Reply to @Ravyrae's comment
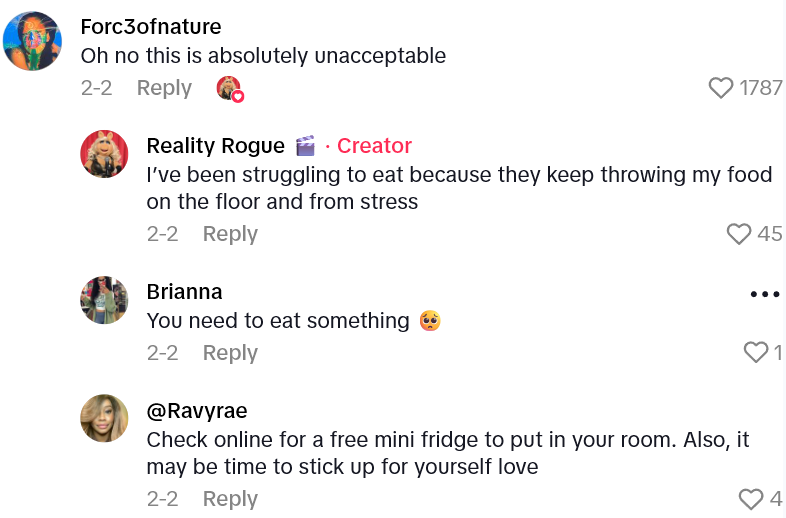The image size is (786, 518). coord(230,498)
